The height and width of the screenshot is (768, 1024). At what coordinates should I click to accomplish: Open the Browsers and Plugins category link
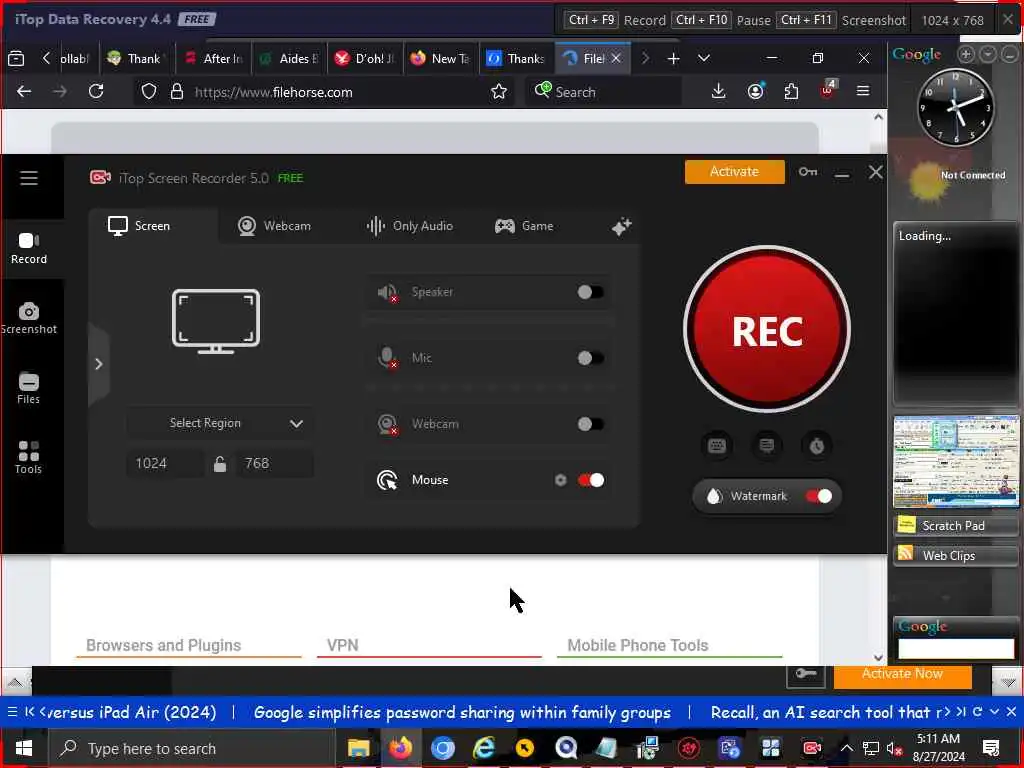coord(163,645)
